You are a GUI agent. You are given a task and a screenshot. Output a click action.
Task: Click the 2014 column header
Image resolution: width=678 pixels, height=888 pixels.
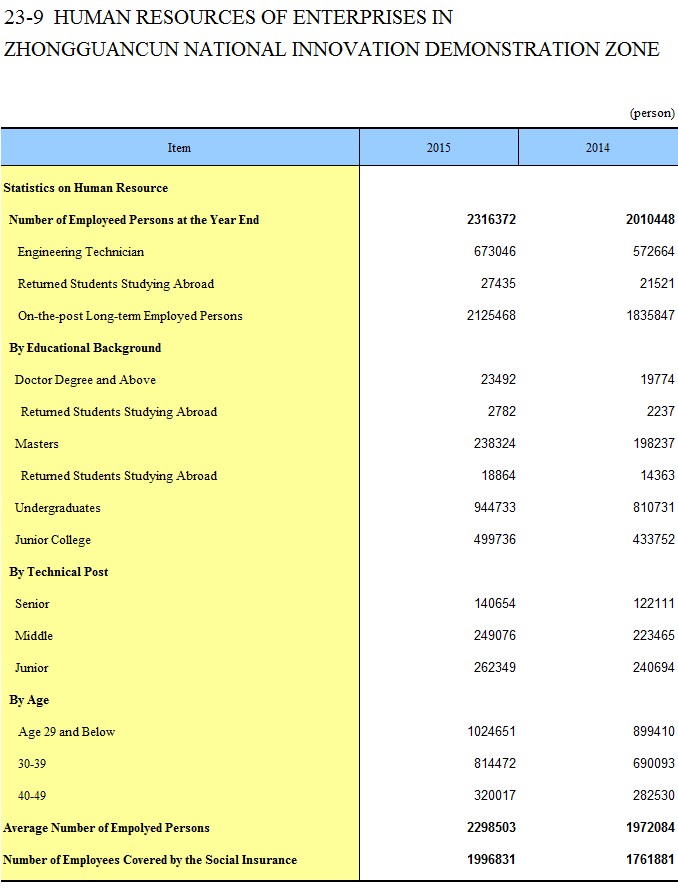598,148
